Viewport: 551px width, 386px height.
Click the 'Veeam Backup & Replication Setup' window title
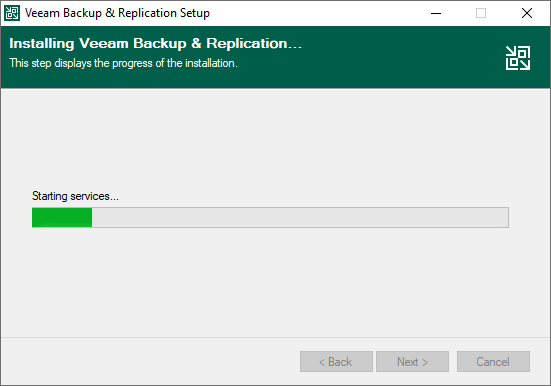pyautogui.click(x=117, y=13)
